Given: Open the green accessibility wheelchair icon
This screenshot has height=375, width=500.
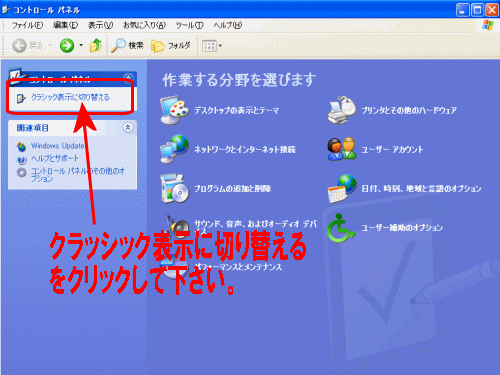Looking at the screenshot, I should [341, 228].
